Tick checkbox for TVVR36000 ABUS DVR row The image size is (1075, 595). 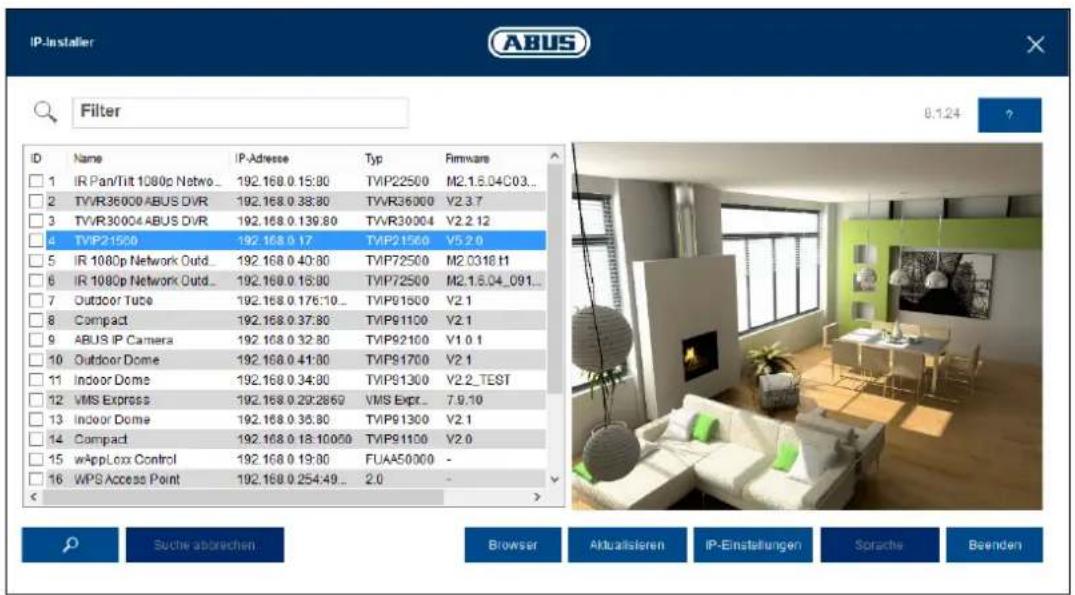point(36,202)
